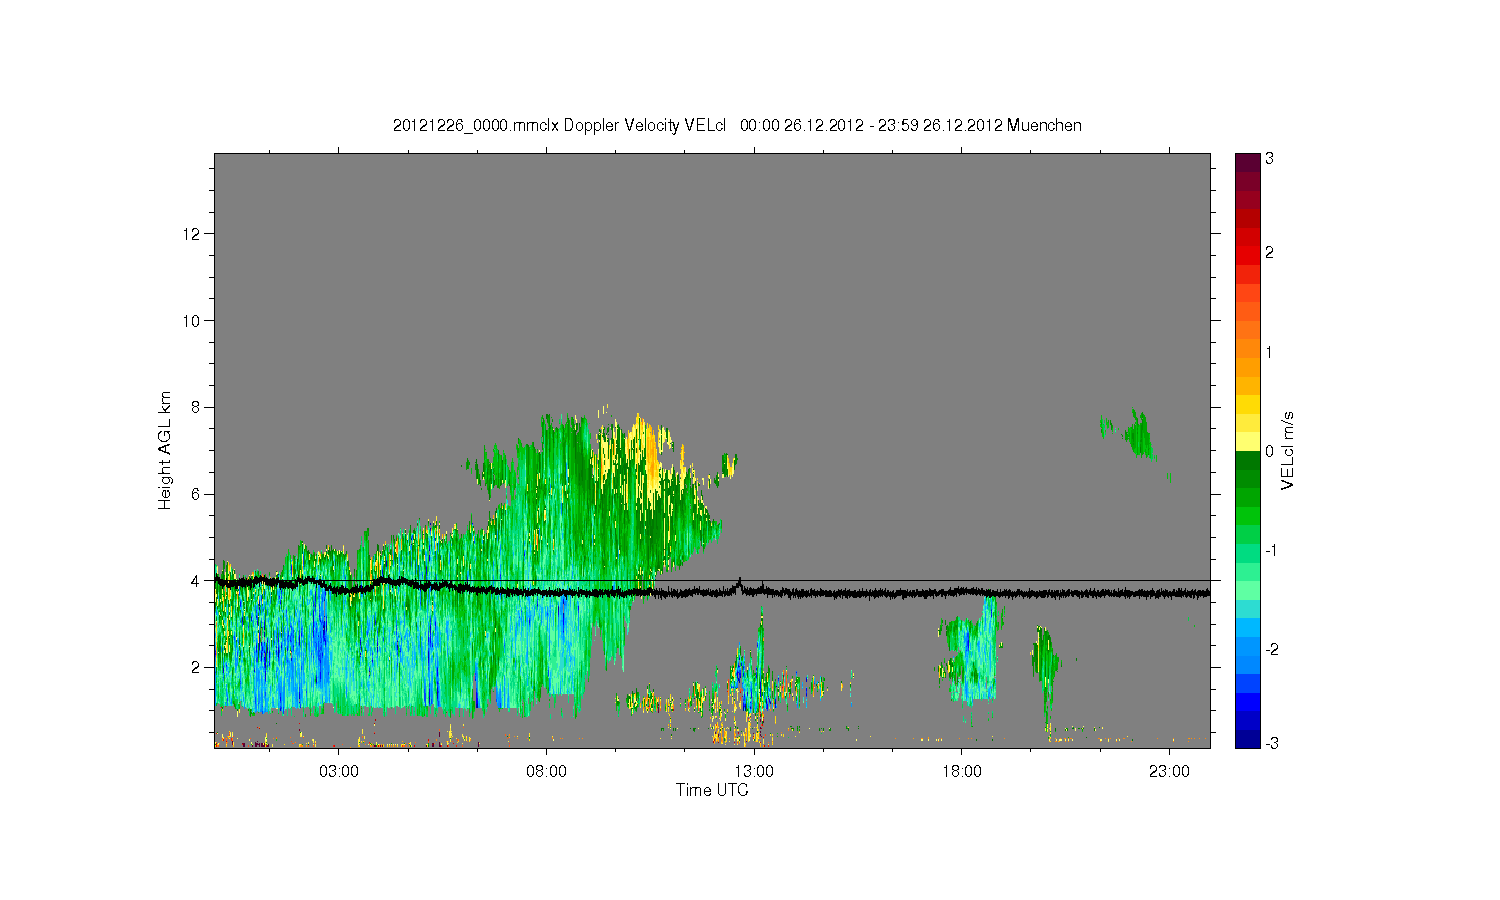Click the 23:00 time tick label
Image resolution: width=1500 pixels, height=900 pixels.
point(1169,772)
